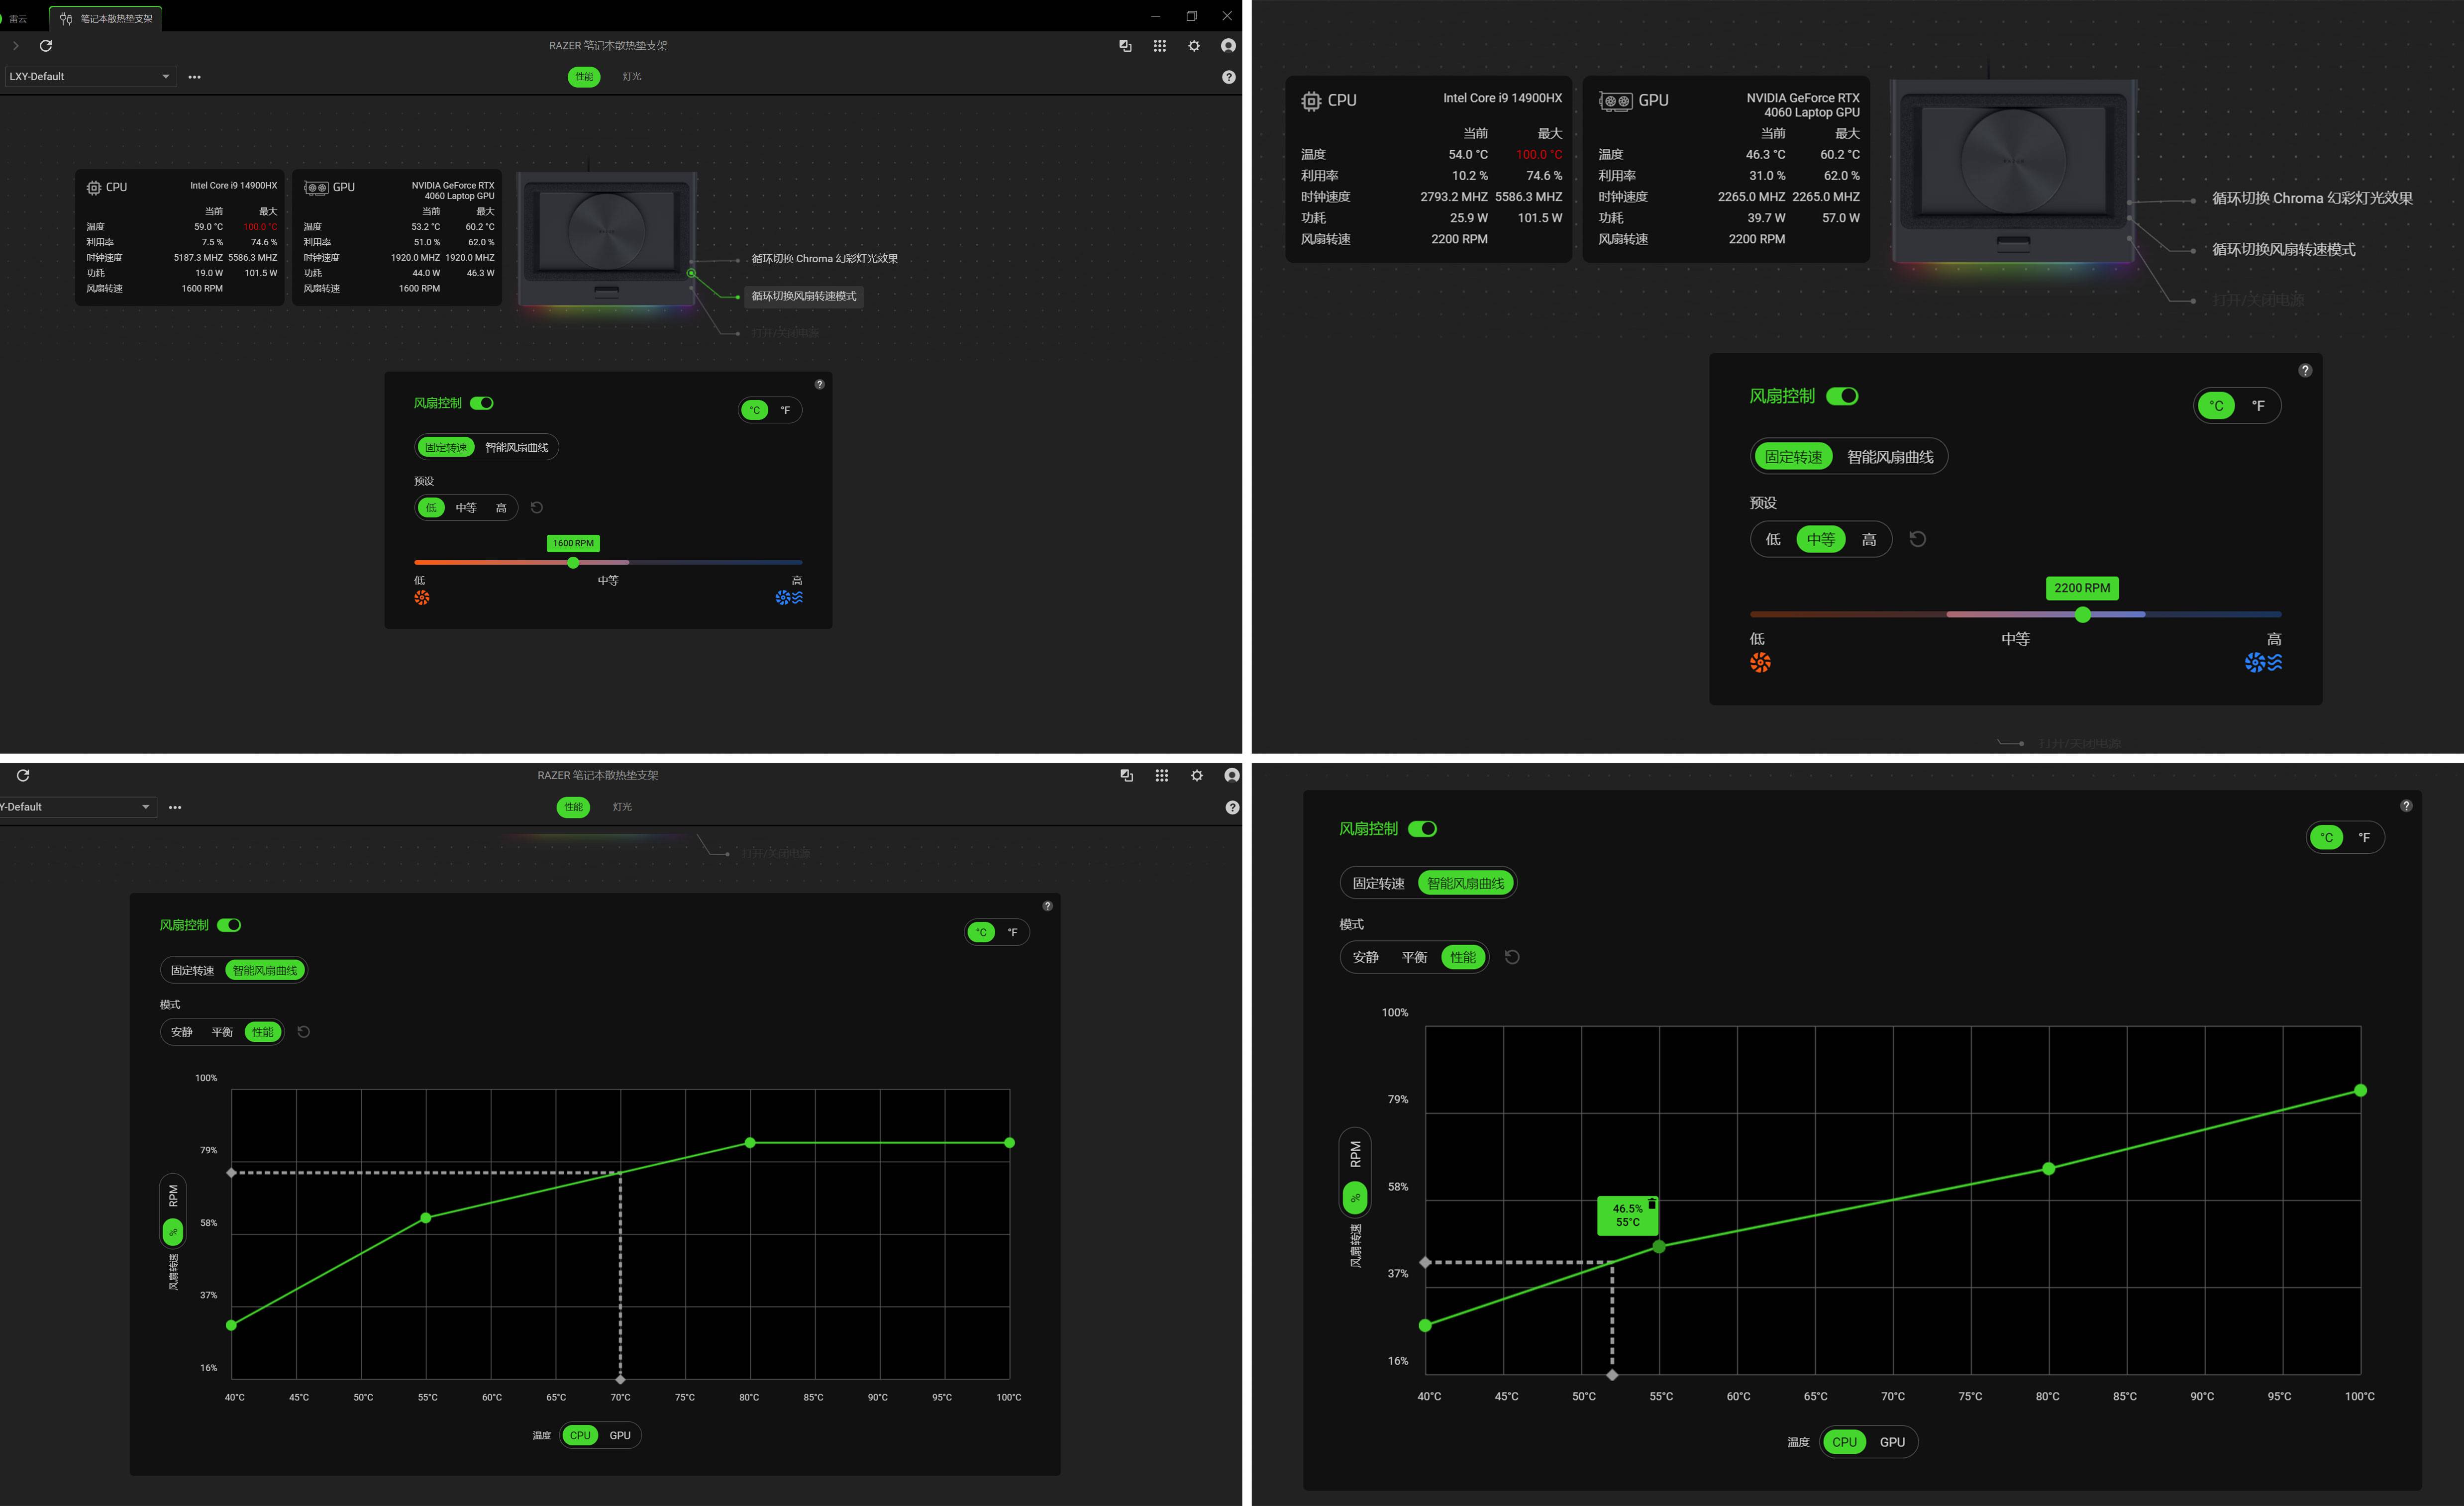Click reset arrow beside the 低 中等 高 presets showing 2200 RPM
This screenshot has width=2464, height=1506.
1917,539
